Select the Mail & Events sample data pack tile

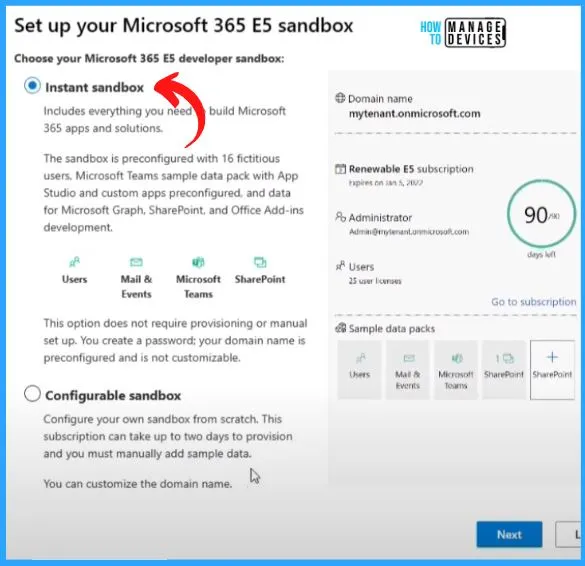point(407,370)
